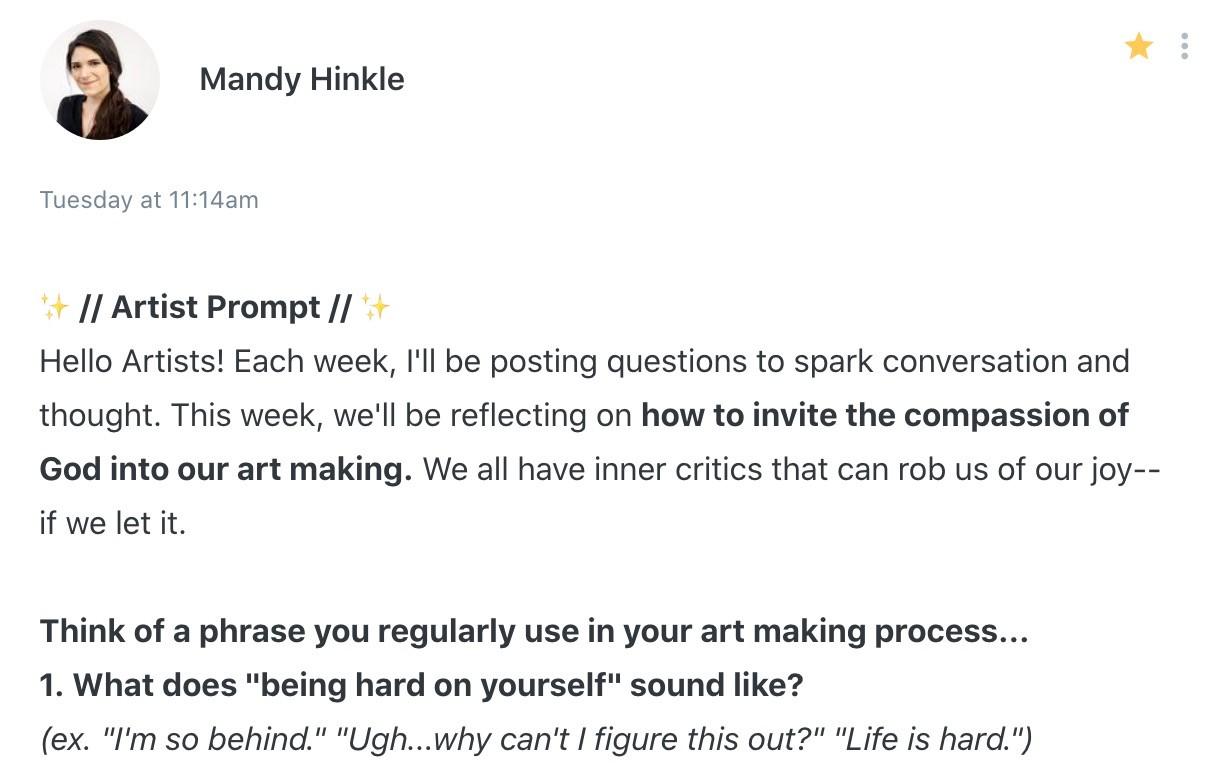Open the three-dot post options menu
Image resolution: width=1222 pixels, height=782 pixels.
[1185, 46]
